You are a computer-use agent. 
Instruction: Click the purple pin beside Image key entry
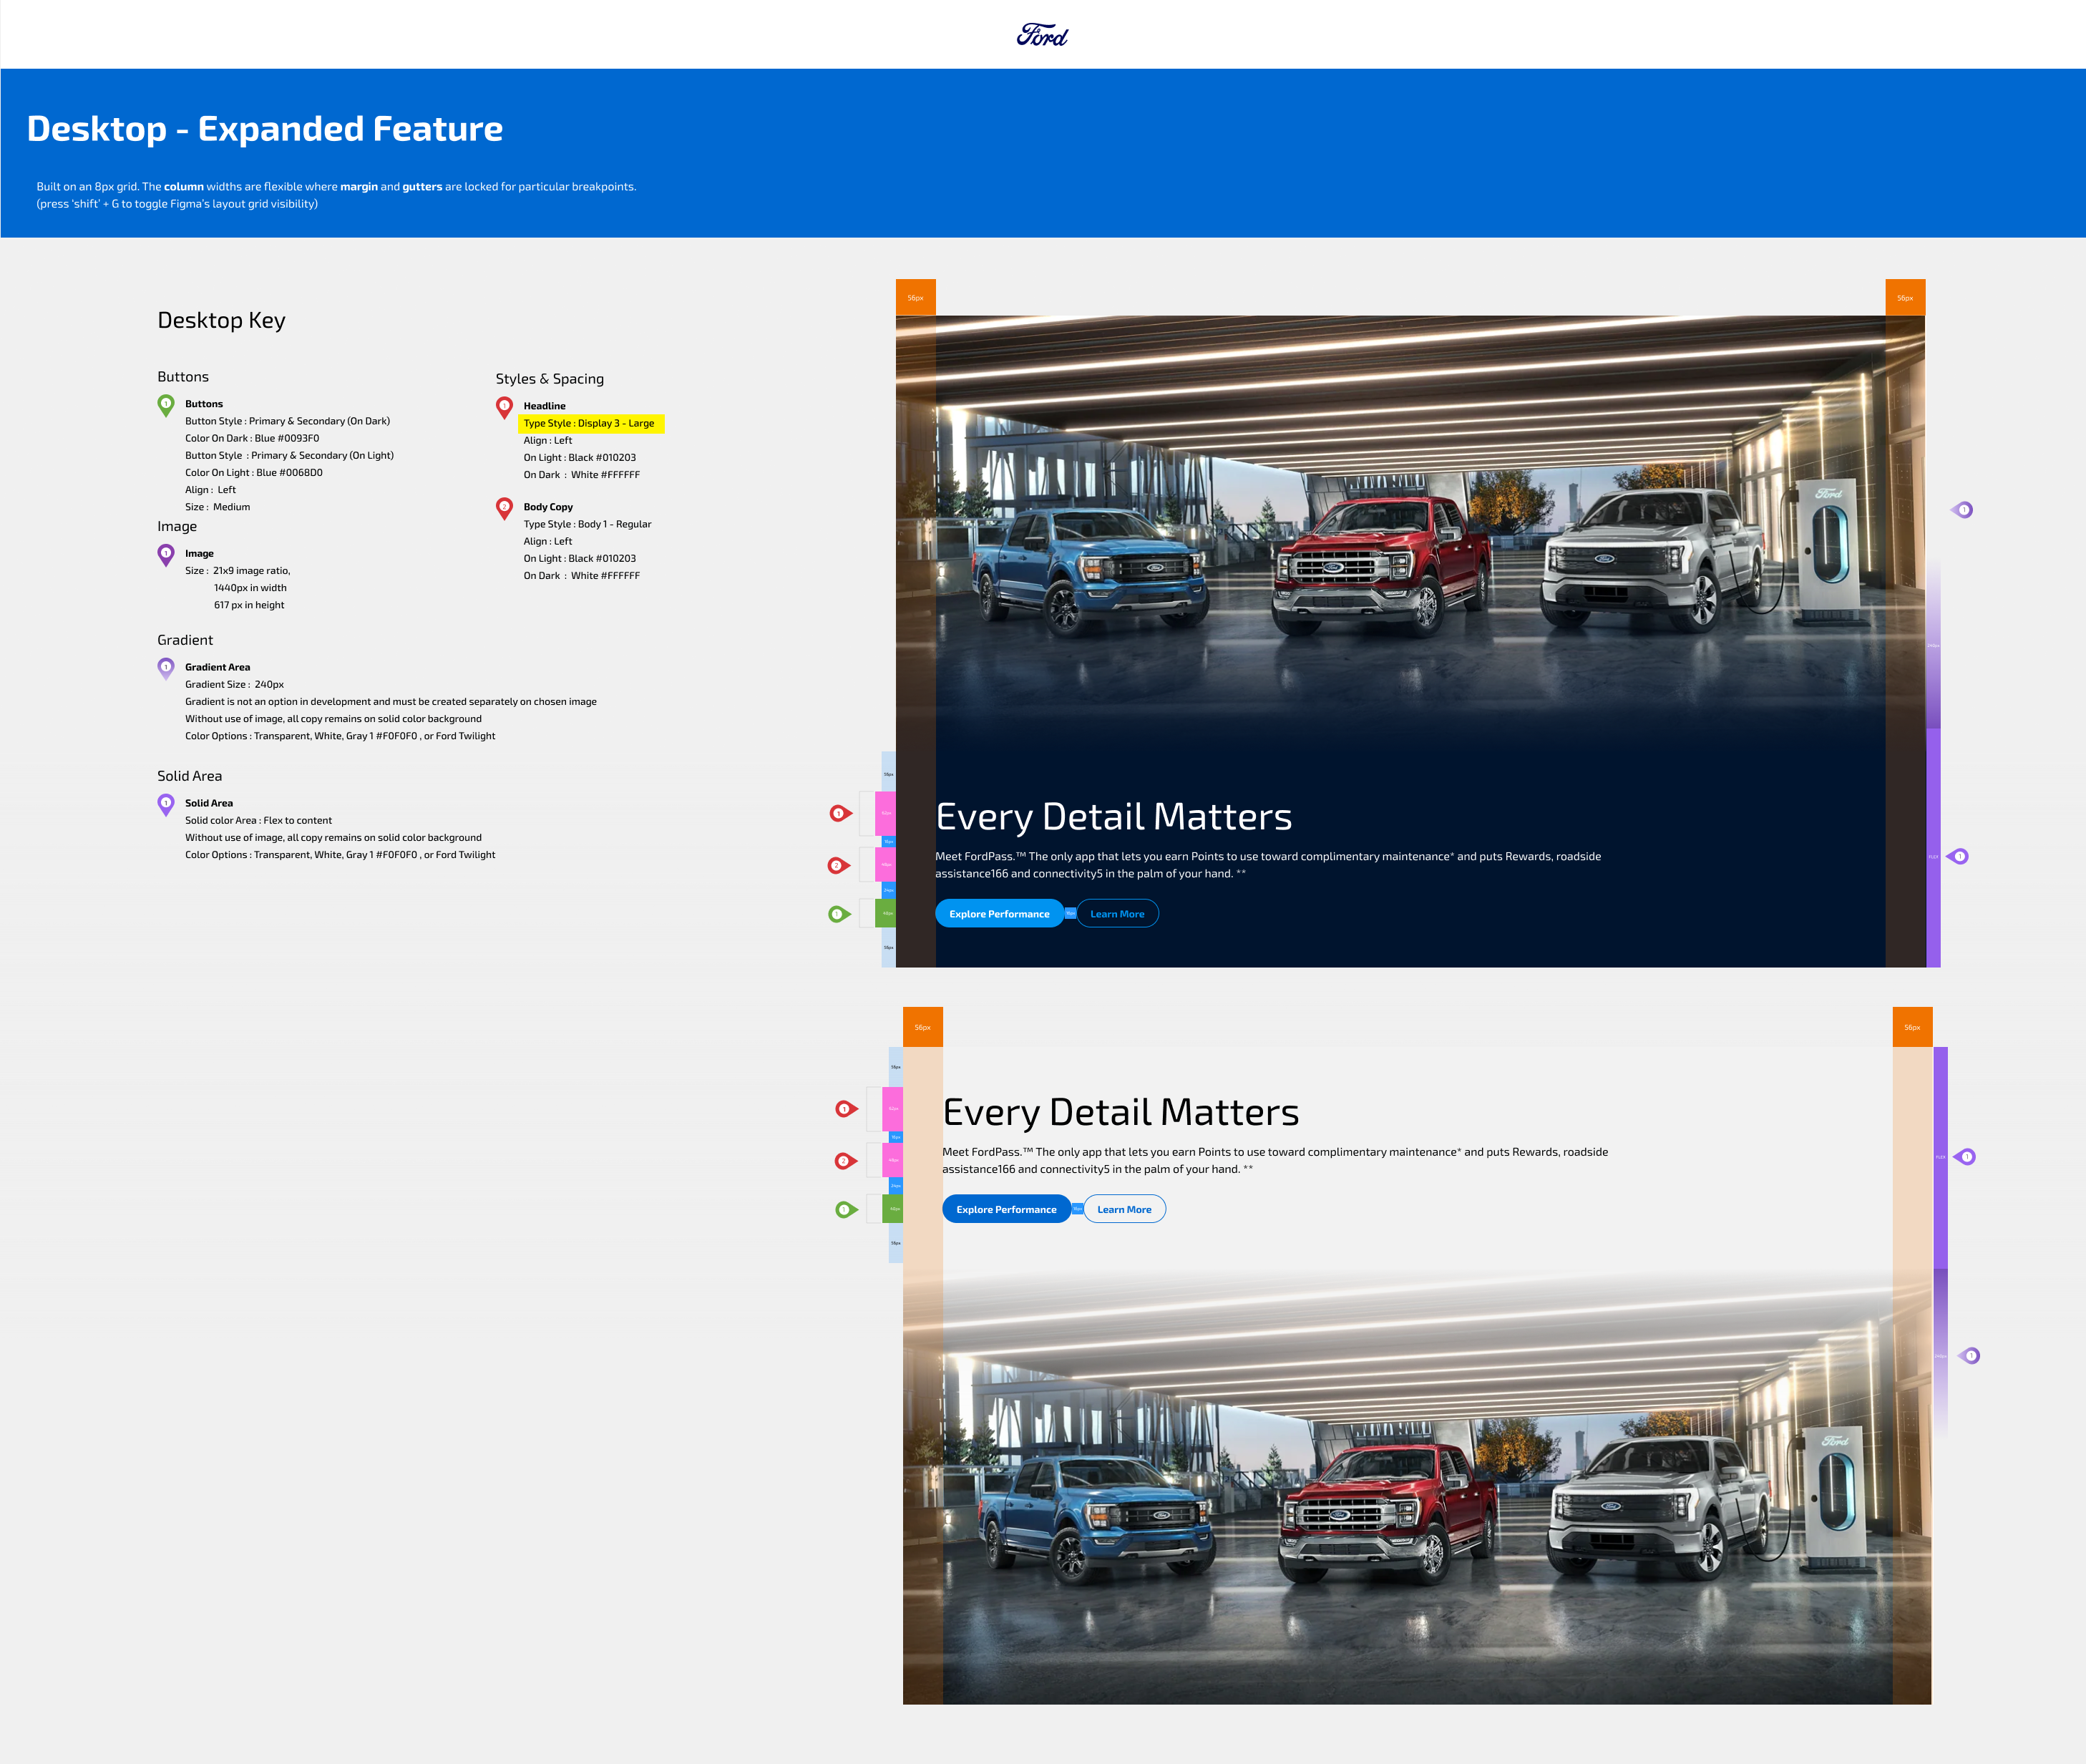click(x=166, y=555)
